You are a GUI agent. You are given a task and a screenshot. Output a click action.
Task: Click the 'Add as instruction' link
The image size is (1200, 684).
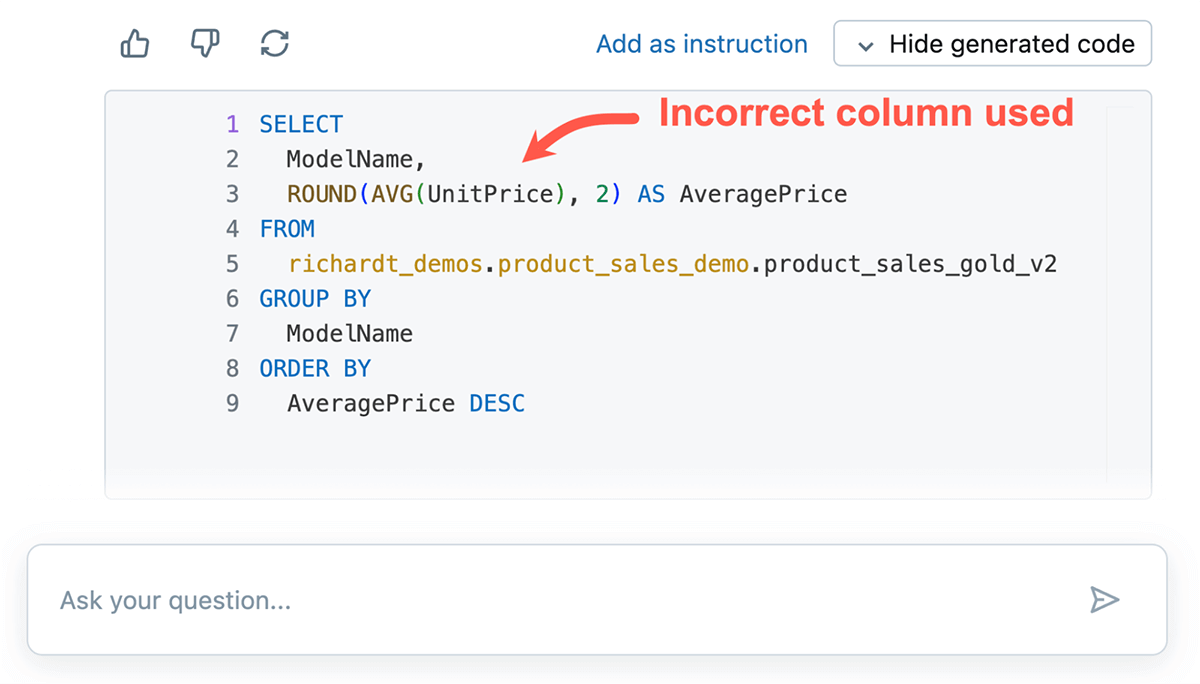pos(701,44)
